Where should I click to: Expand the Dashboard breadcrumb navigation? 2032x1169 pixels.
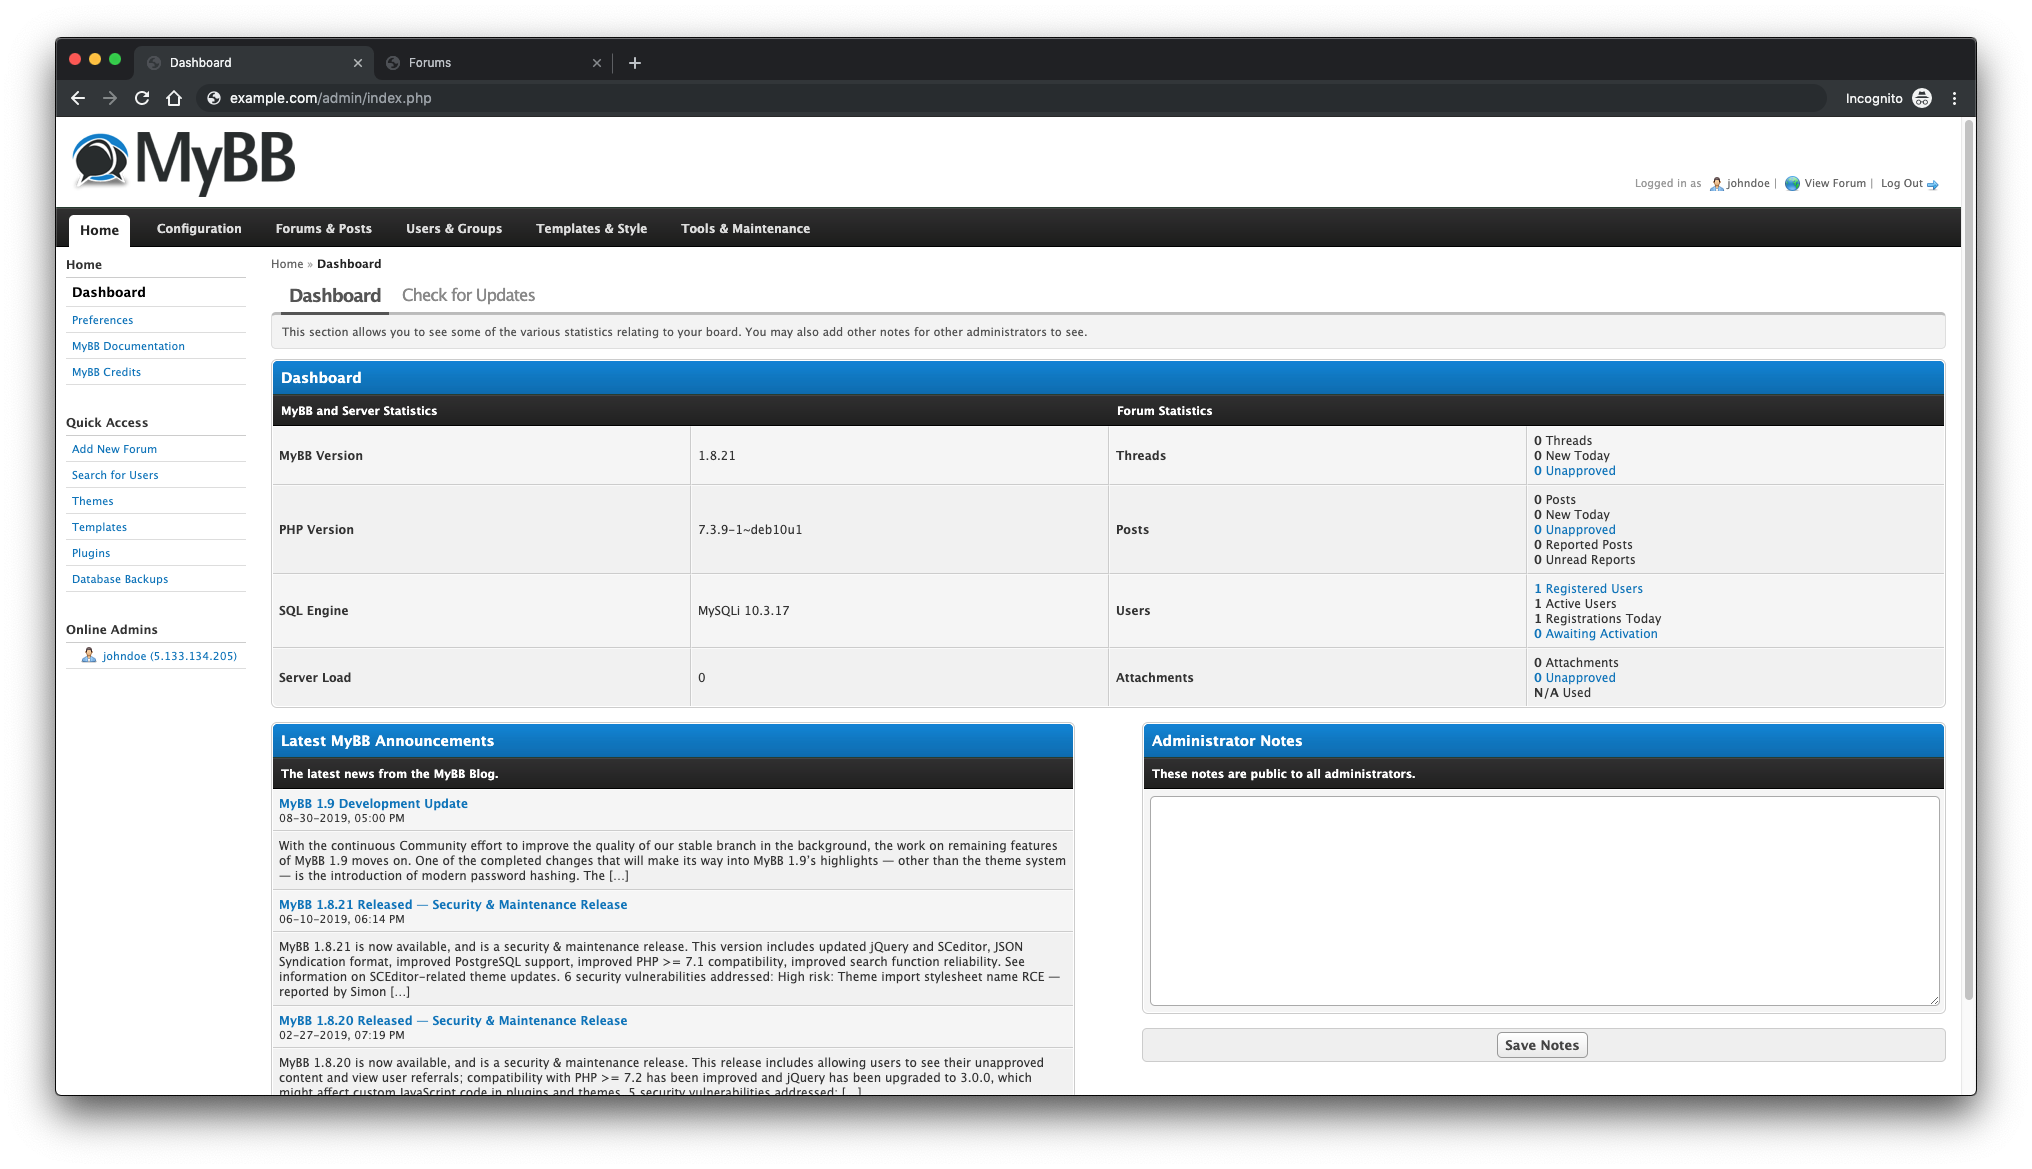[348, 262]
